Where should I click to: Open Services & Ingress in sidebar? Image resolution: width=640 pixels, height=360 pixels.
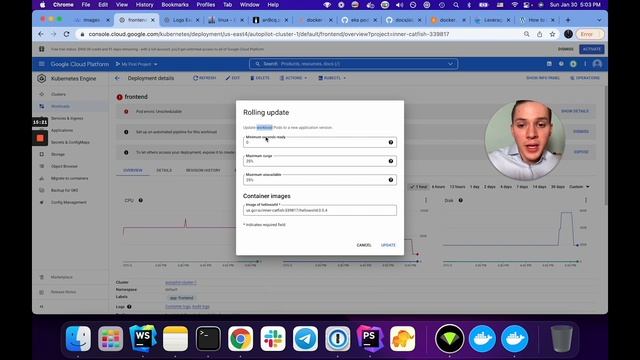click(x=67, y=118)
